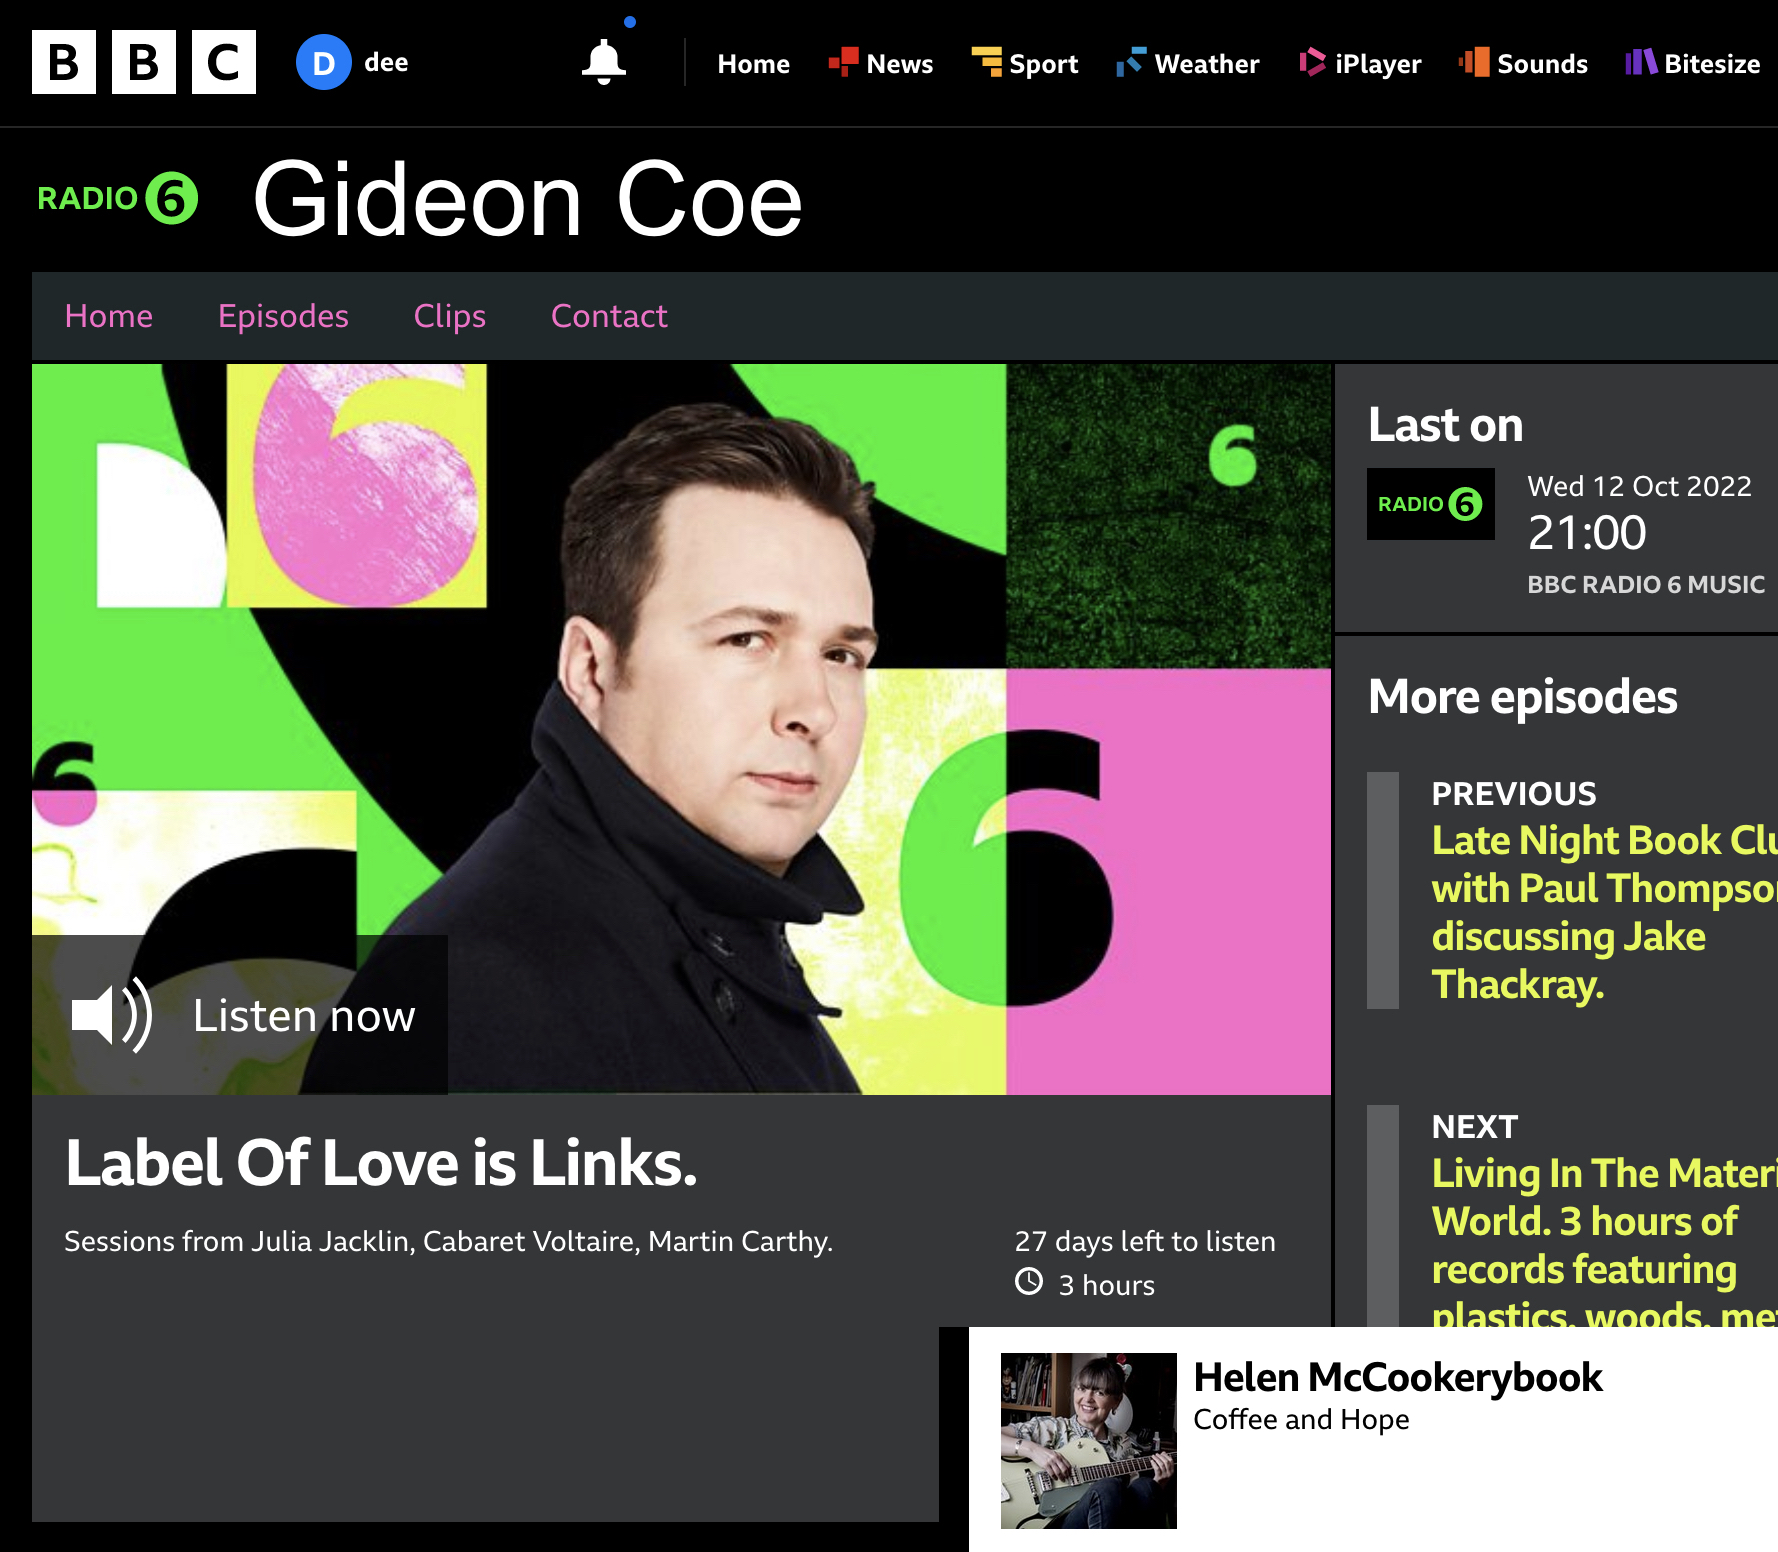Click the speaker icon on Listen now

[x=112, y=1015]
